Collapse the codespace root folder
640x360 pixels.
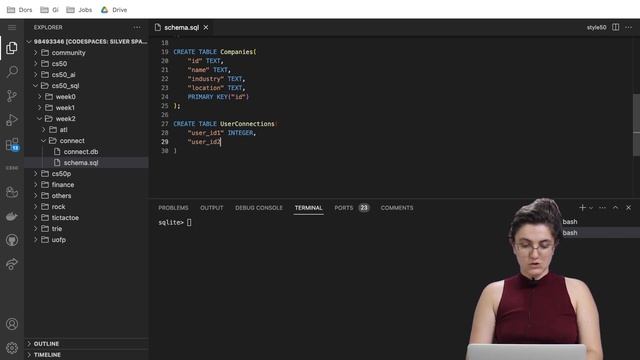pyautogui.click(x=87, y=42)
